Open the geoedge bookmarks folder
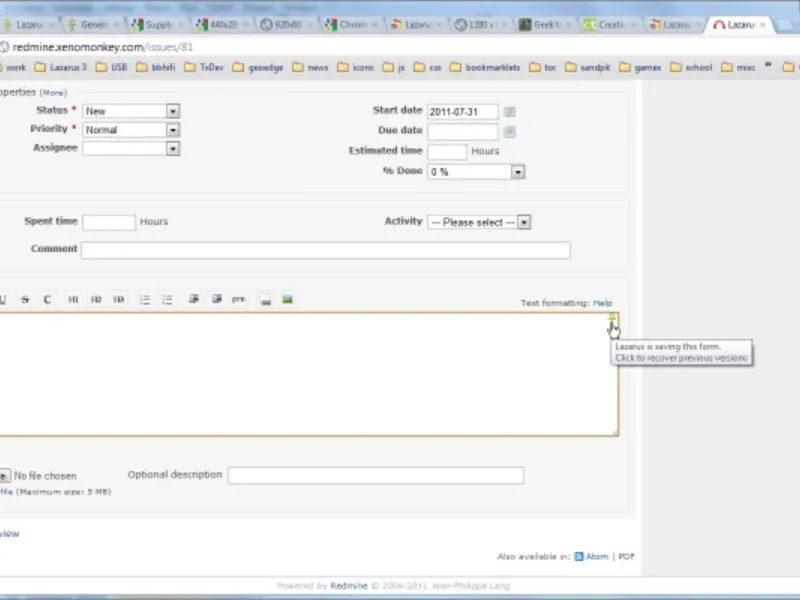 pos(258,67)
